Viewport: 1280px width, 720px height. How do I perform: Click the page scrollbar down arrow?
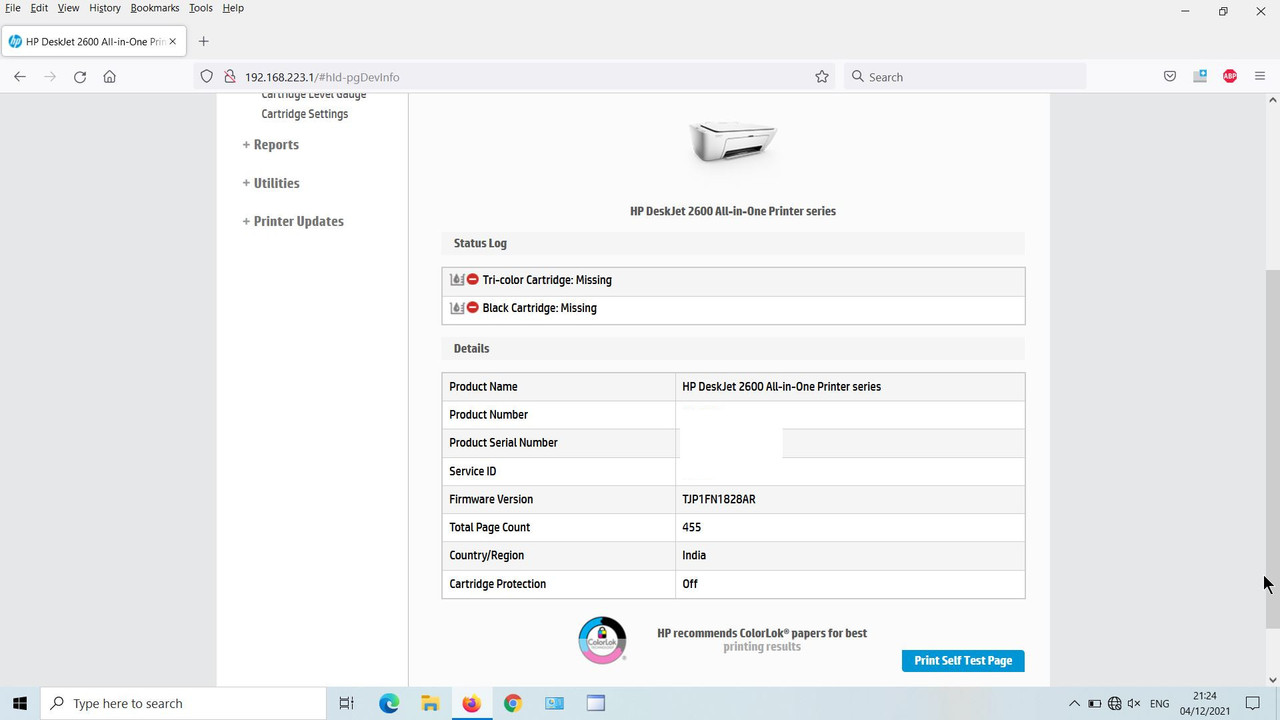[x=1272, y=680]
